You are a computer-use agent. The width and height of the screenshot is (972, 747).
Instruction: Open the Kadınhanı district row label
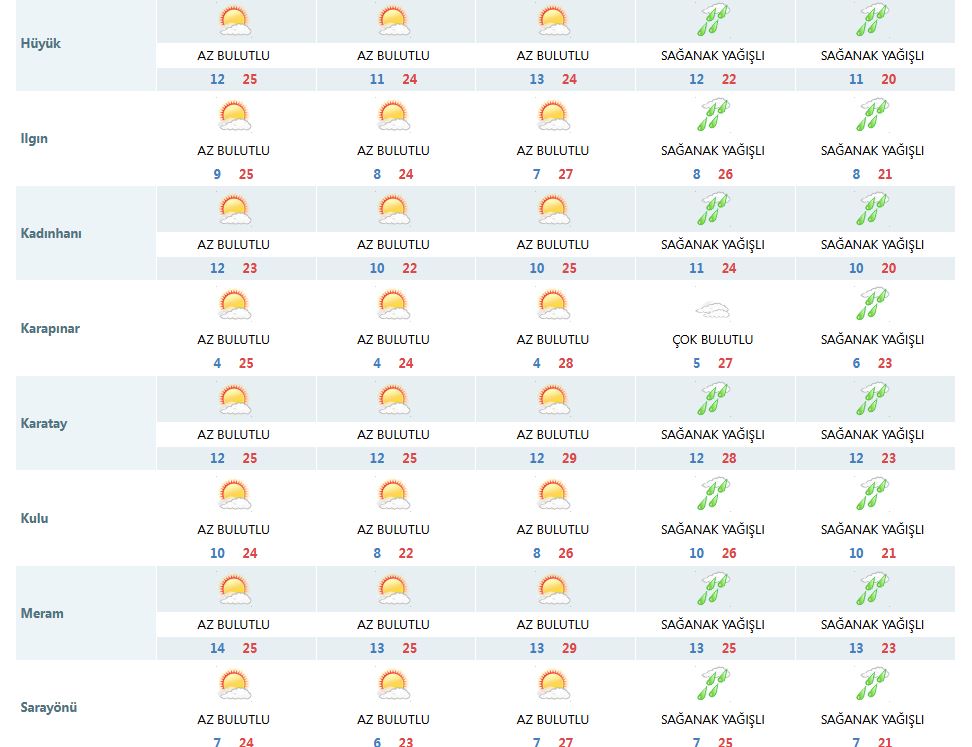[51, 233]
